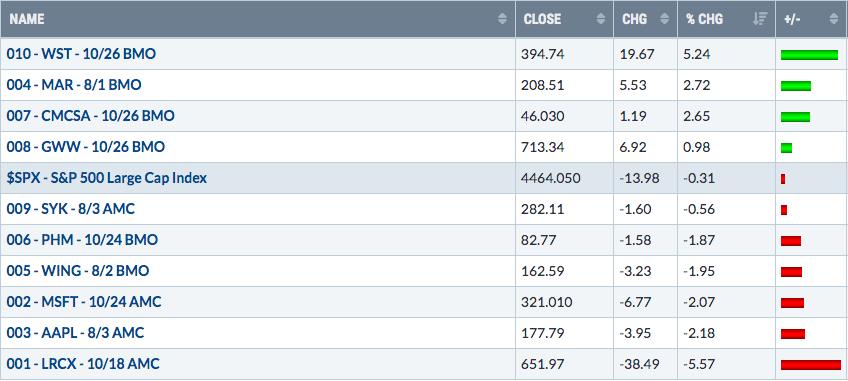848x381 pixels.
Task: Open 010 - WST - 10/26 BMO link
Action: tap(81, 54)
